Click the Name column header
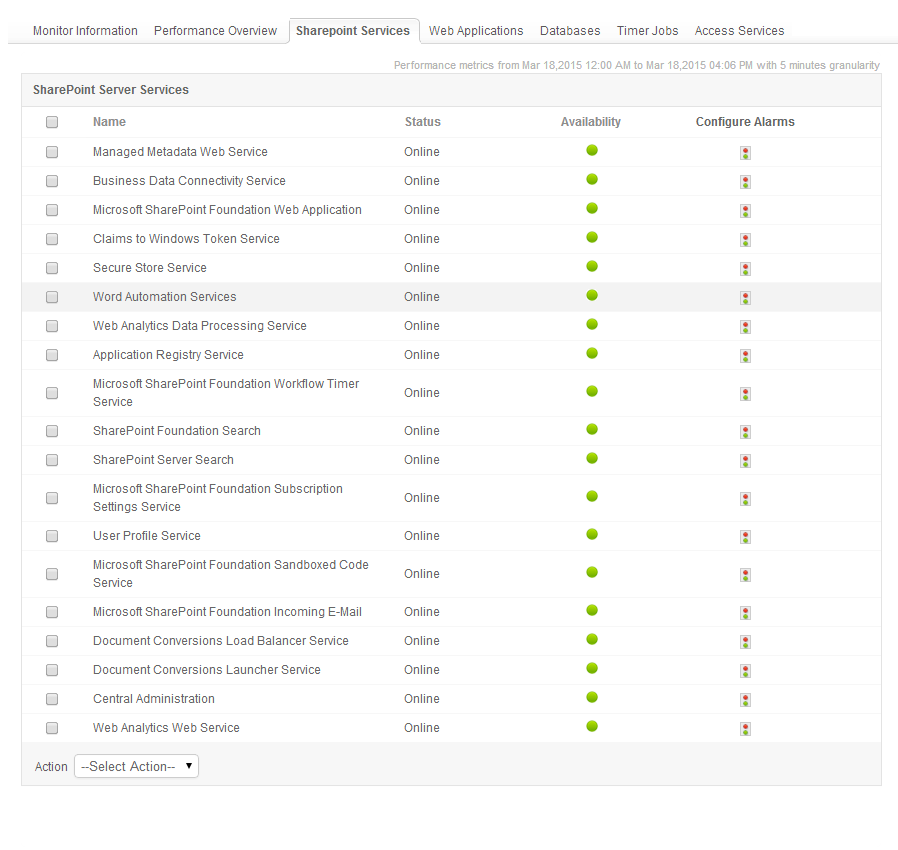 tap(109, 122)
